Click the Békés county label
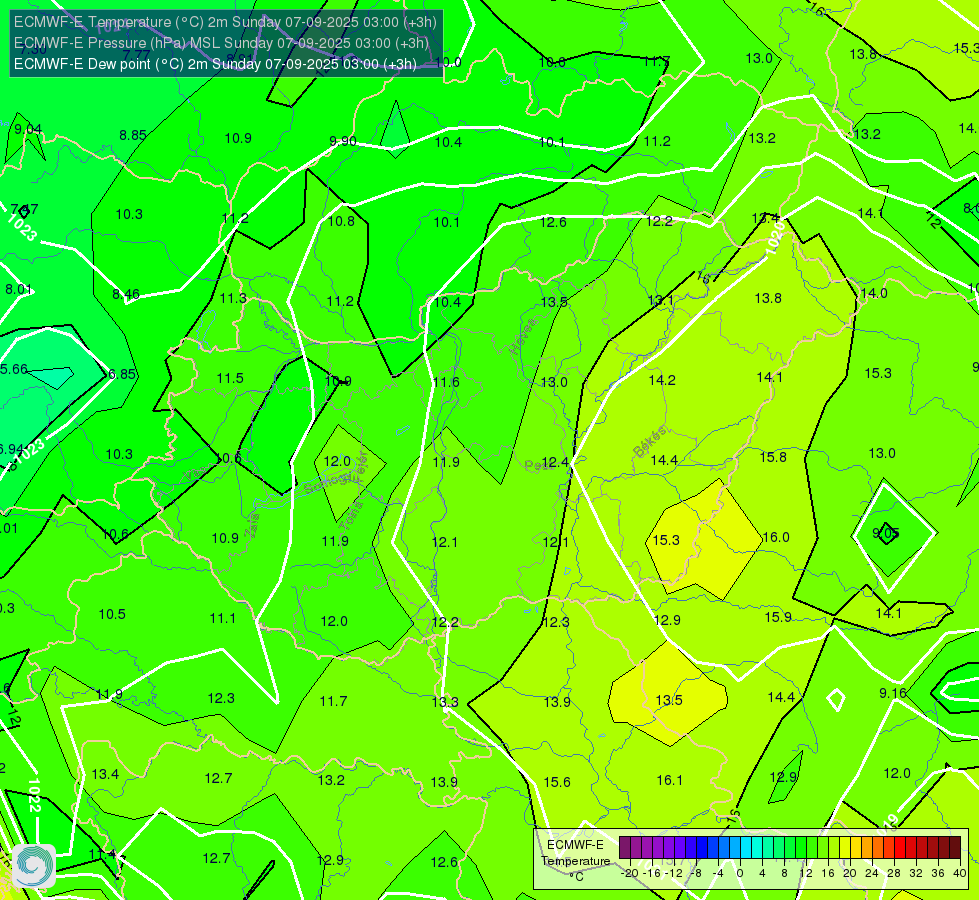This screenshot has height=900, width=979. pyautogui.click(x=650, y=442)
